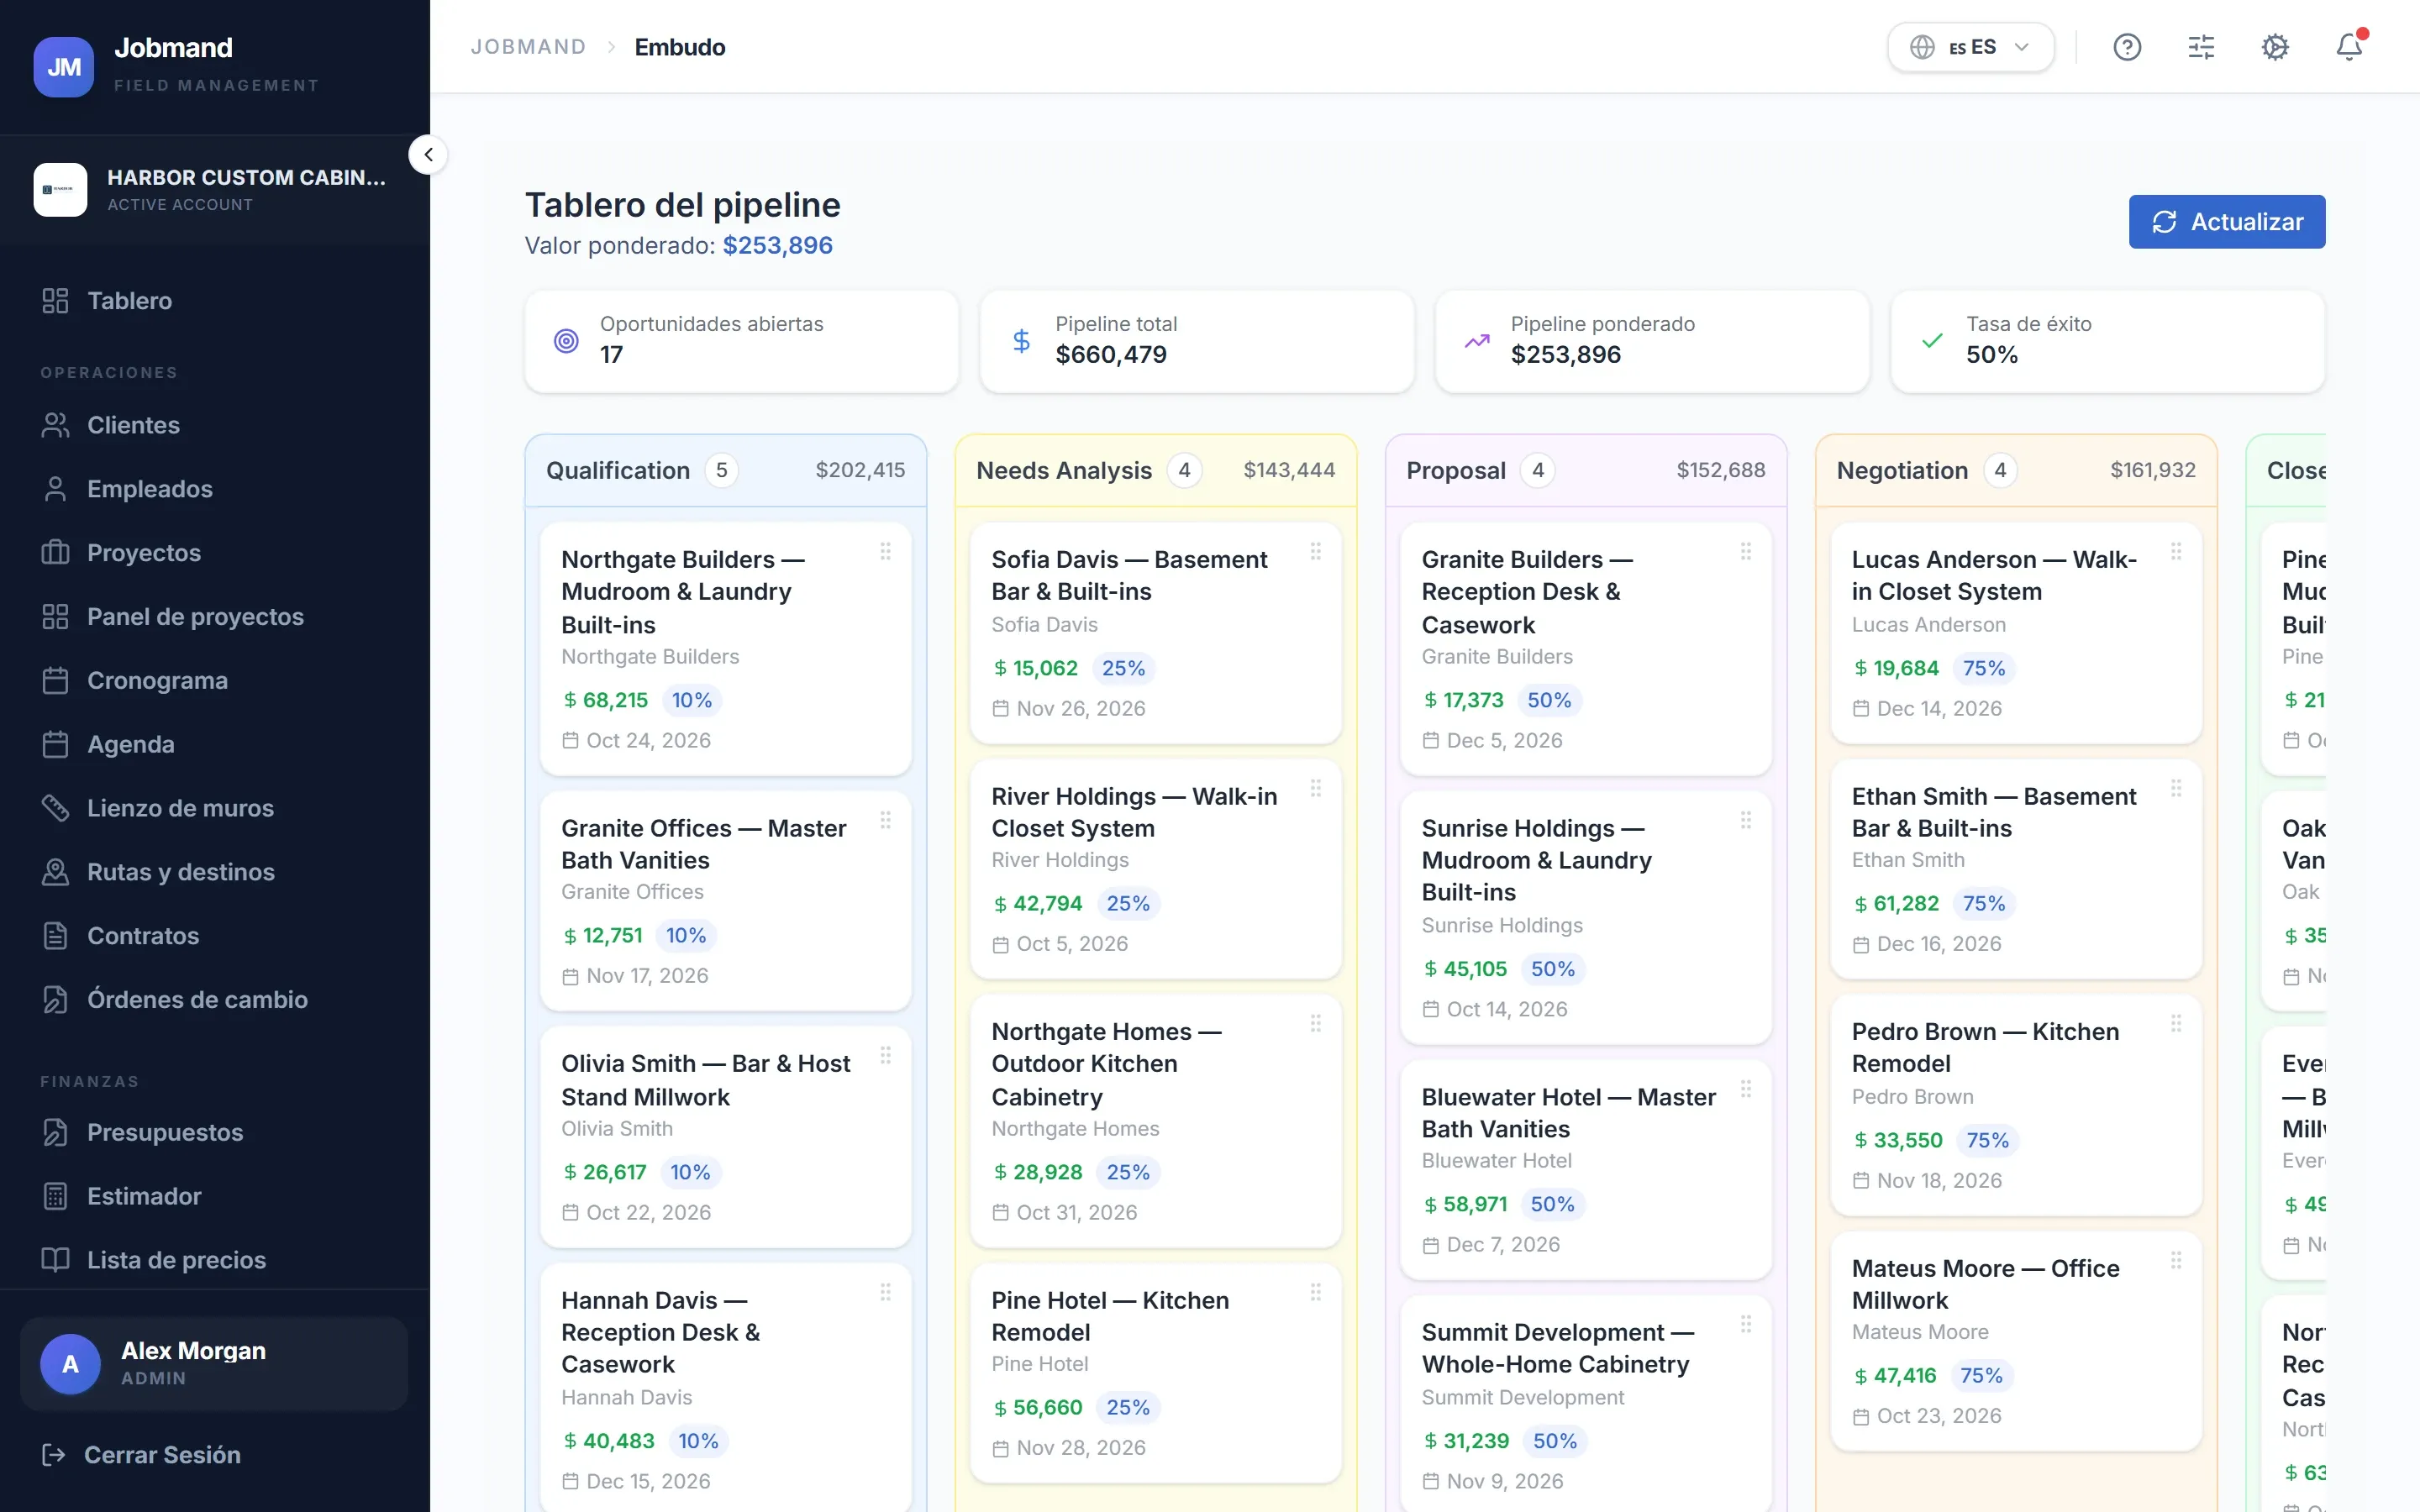This screenshot has width=2420, height=1512.
Task: Click the JOBMAND breadcrumb link
Action: click(x=528, y=47)
